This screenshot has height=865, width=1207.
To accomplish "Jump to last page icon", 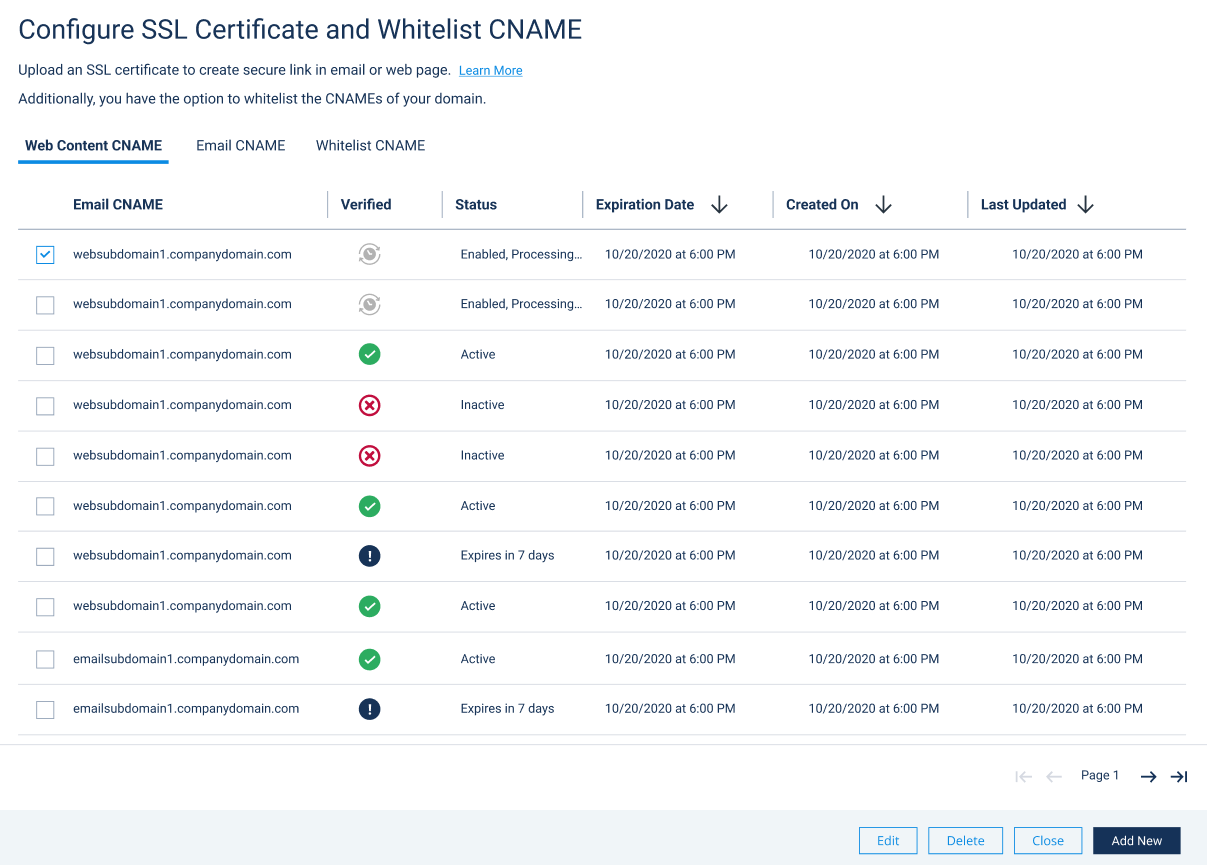I will point(1179,777).
